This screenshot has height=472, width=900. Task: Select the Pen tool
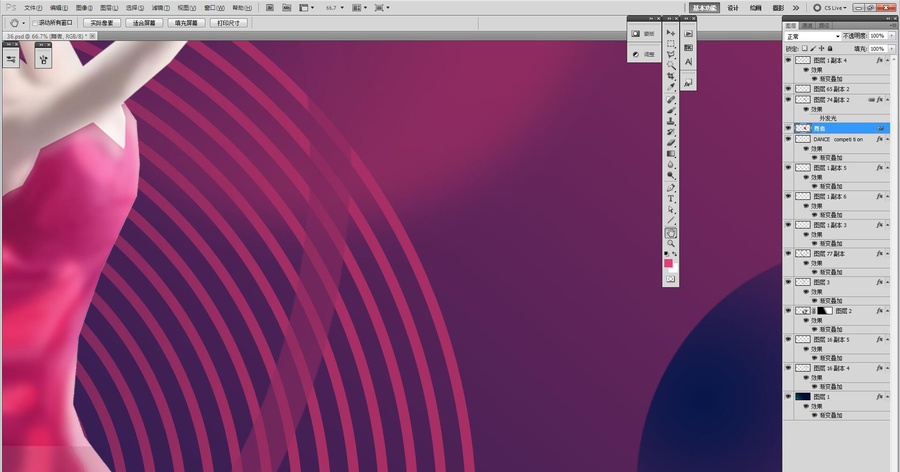pyautogui.click(x=670, y=188)
